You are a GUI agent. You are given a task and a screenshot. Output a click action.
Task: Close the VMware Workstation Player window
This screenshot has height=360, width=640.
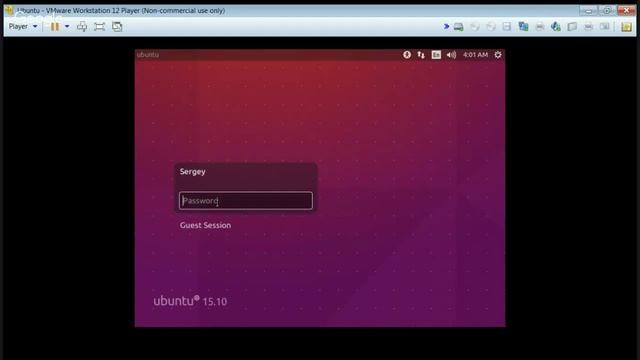click(x=626, y=11)
